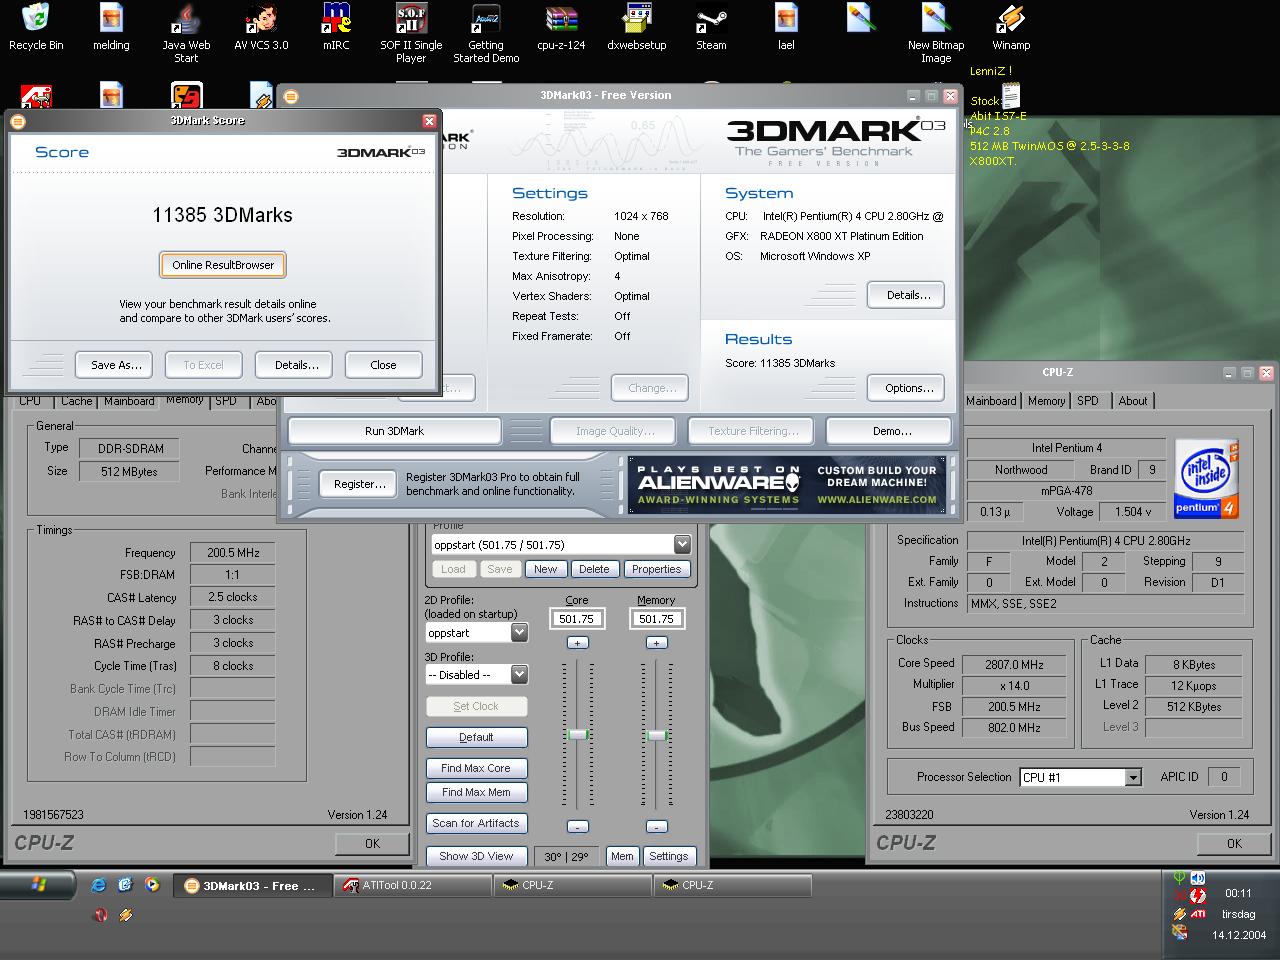Open the Steam desktop shortcut

click(711, 20)
